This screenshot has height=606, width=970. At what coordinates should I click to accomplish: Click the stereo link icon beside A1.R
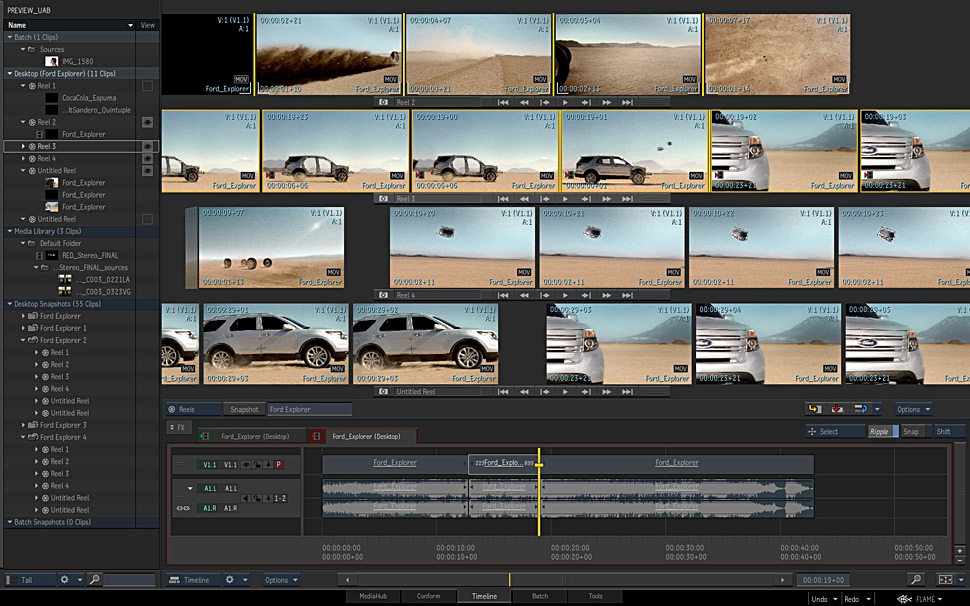pos(183,508)
